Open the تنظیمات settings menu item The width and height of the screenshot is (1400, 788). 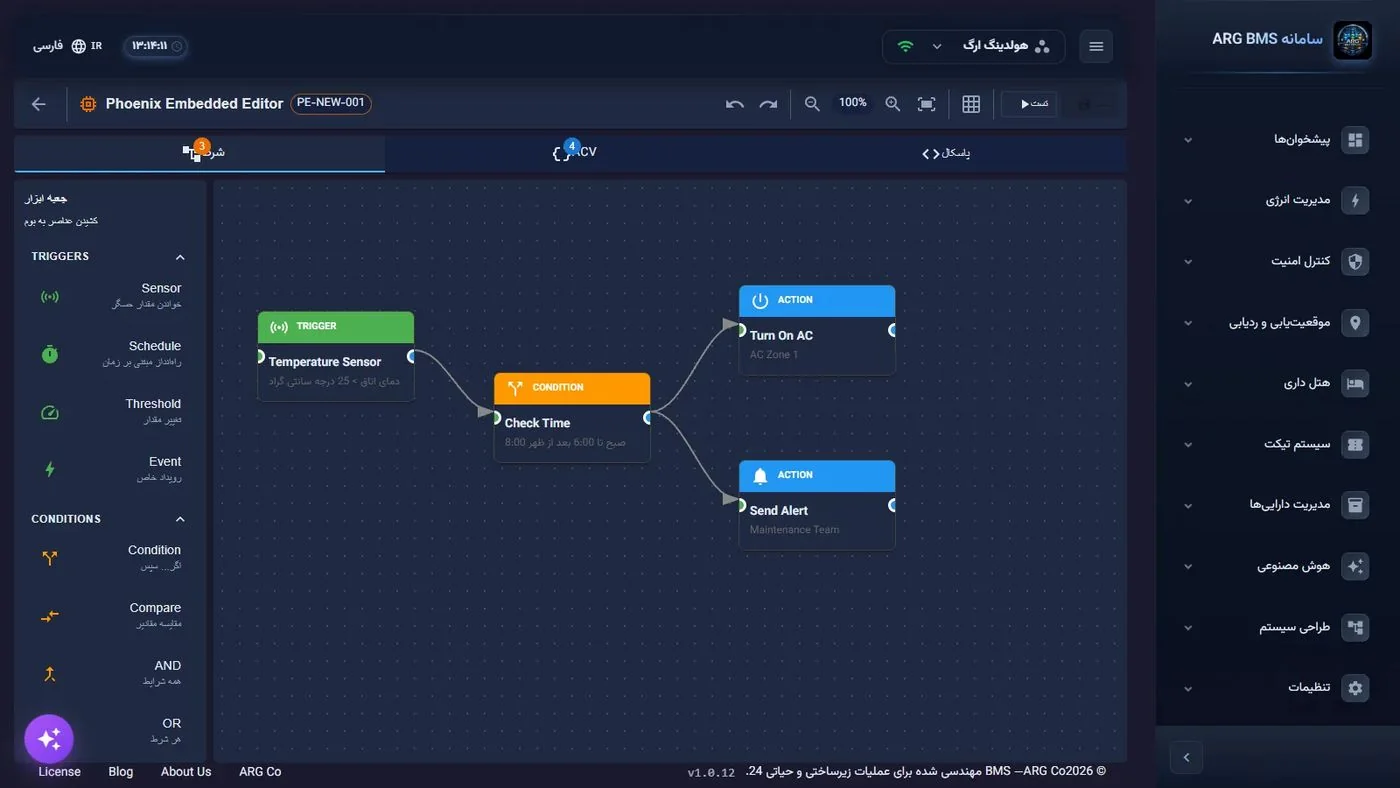[x=1278, y=688]
